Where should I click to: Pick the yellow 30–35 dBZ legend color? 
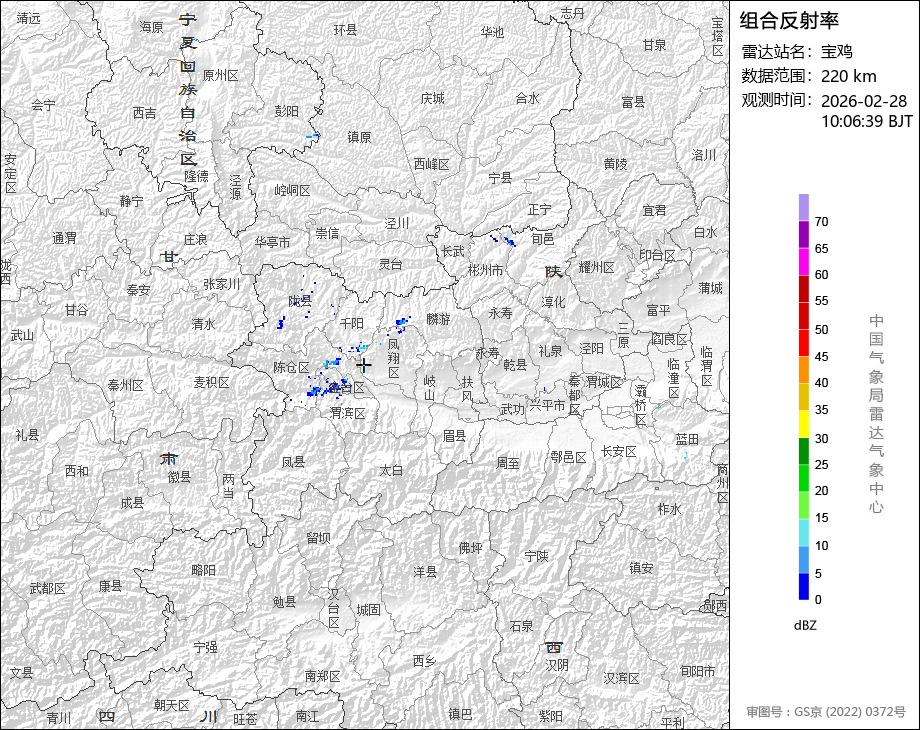(x=804, y=424)
